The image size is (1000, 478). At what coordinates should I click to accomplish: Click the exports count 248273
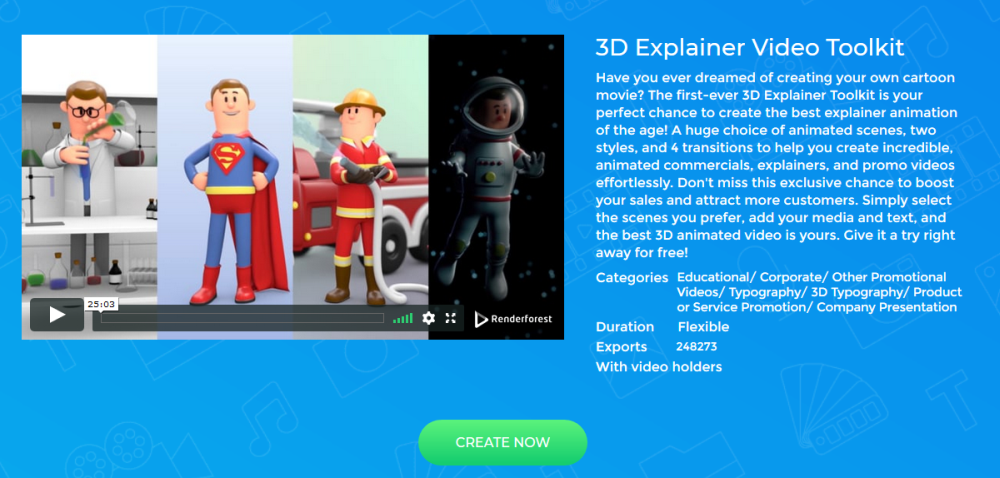[x=696, y=347]
